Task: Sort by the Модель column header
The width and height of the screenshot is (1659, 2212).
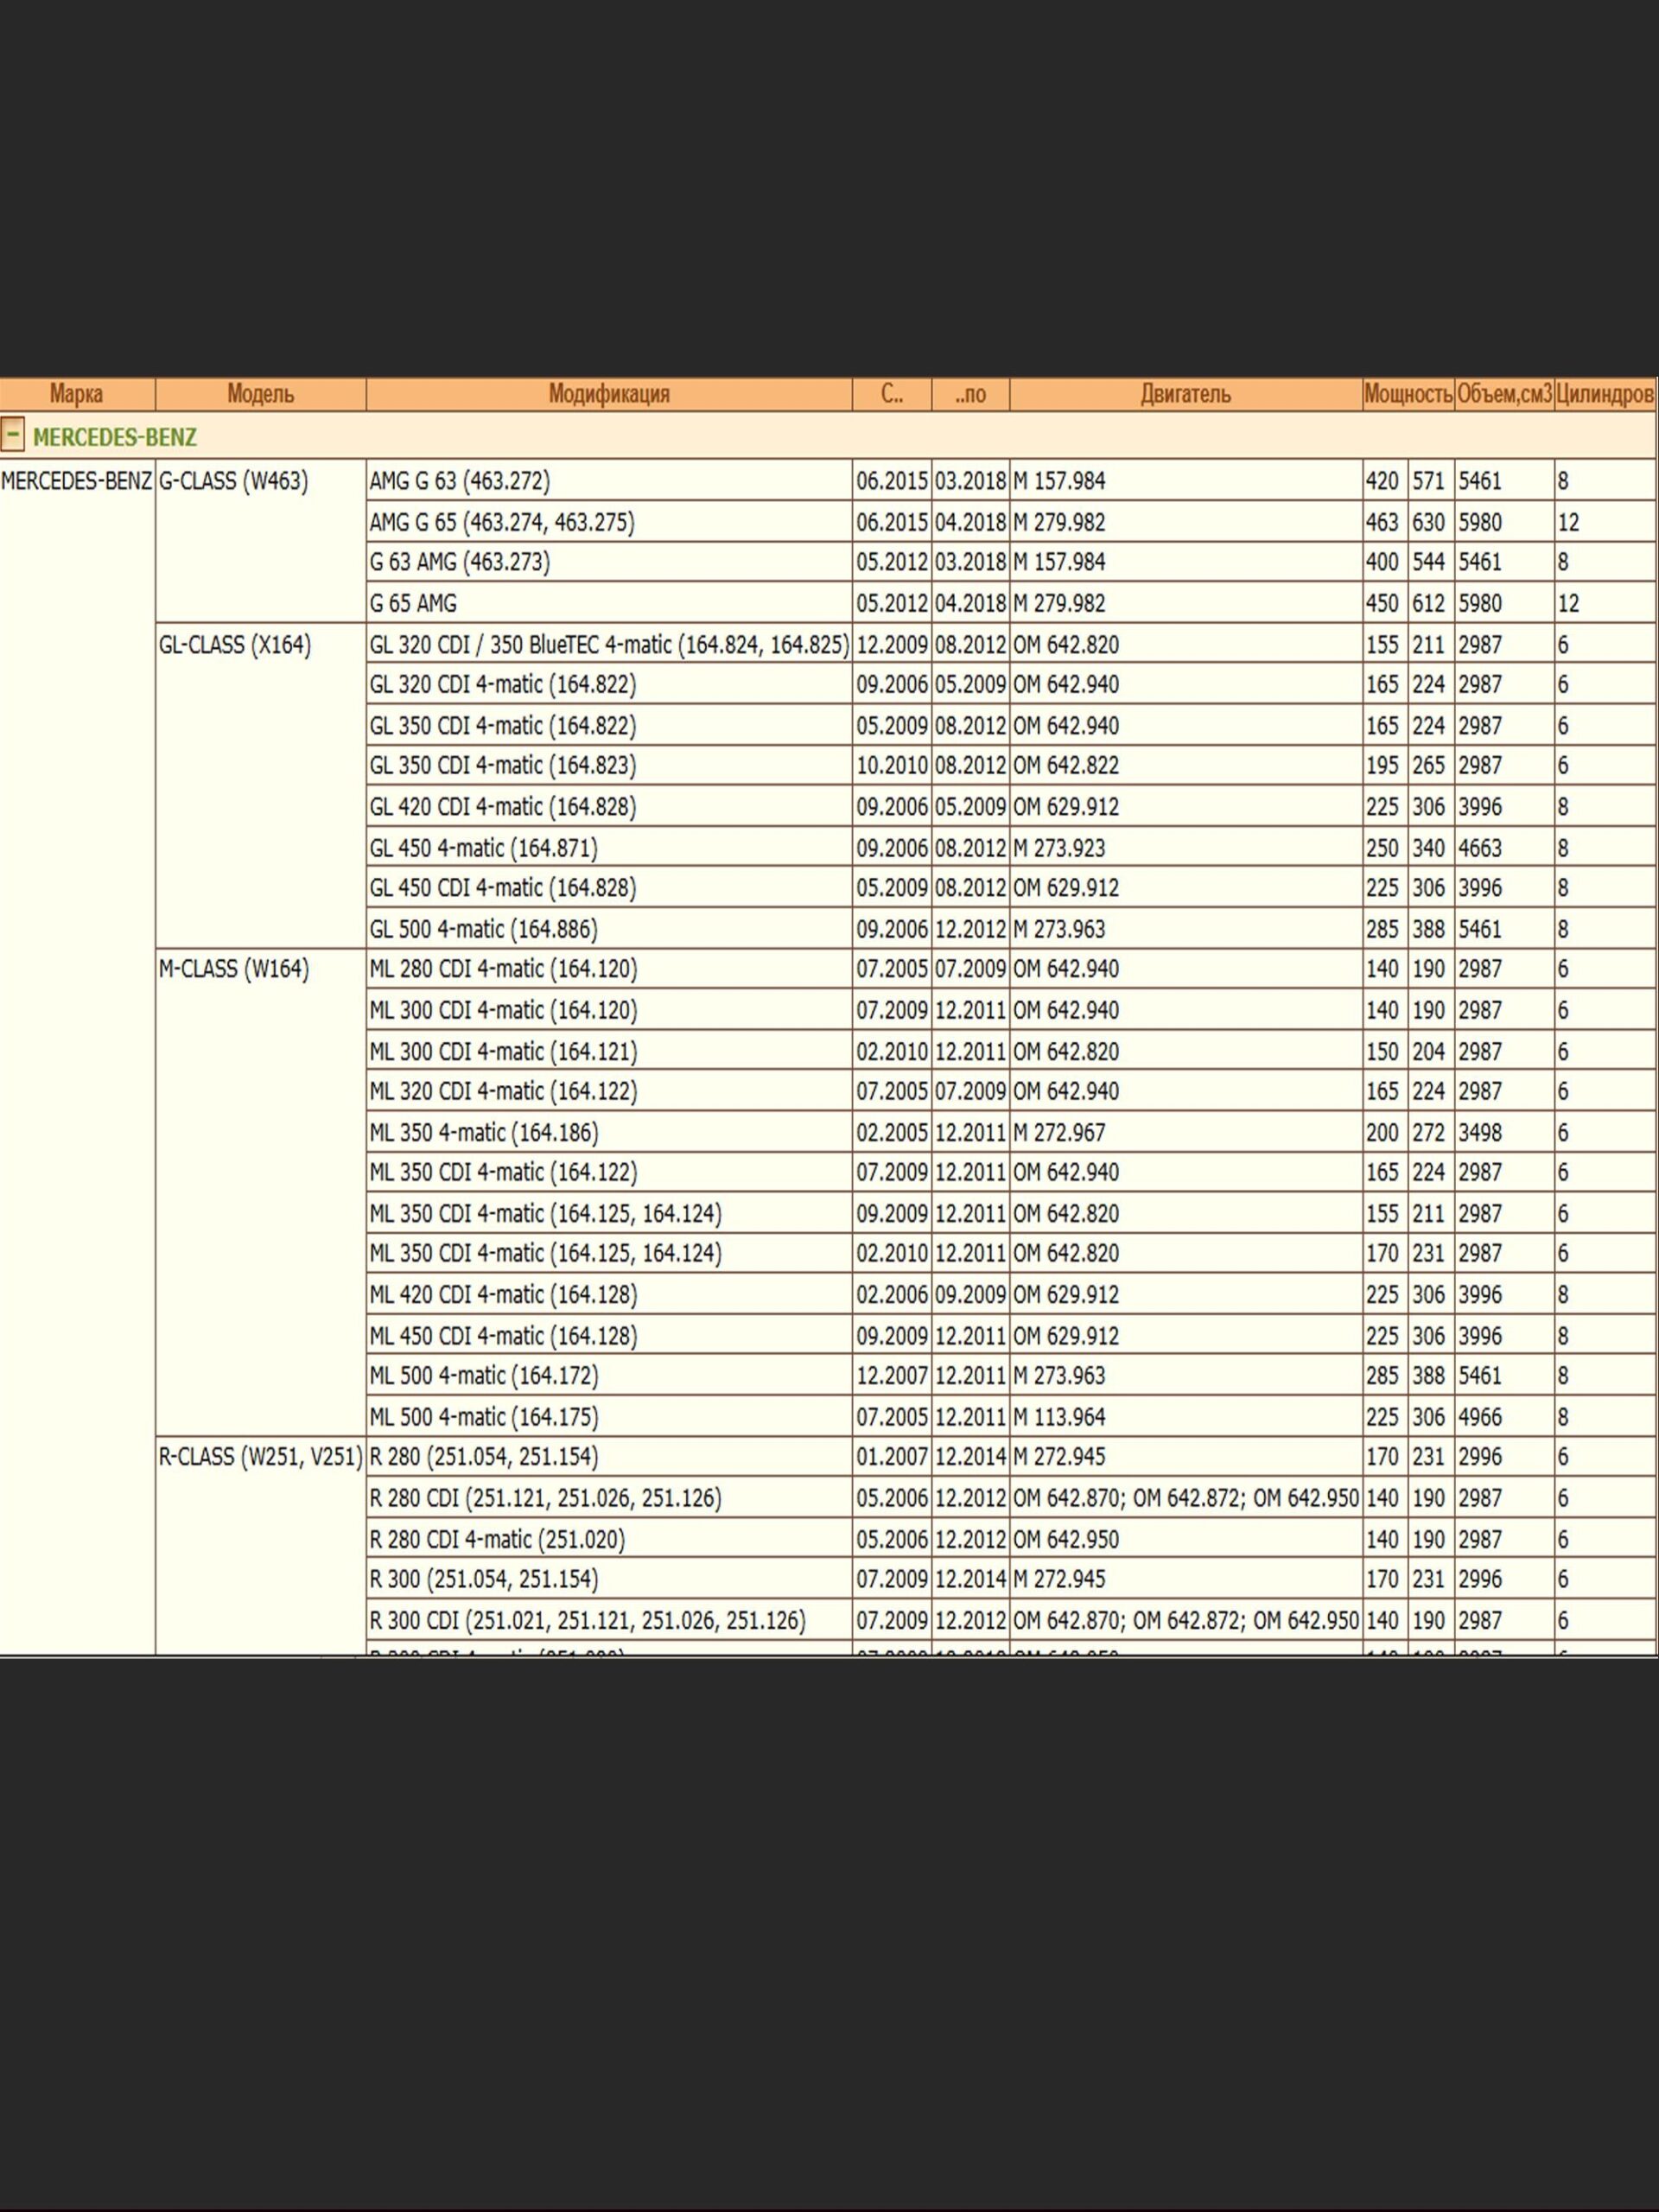Action: [x=260, y=394]
